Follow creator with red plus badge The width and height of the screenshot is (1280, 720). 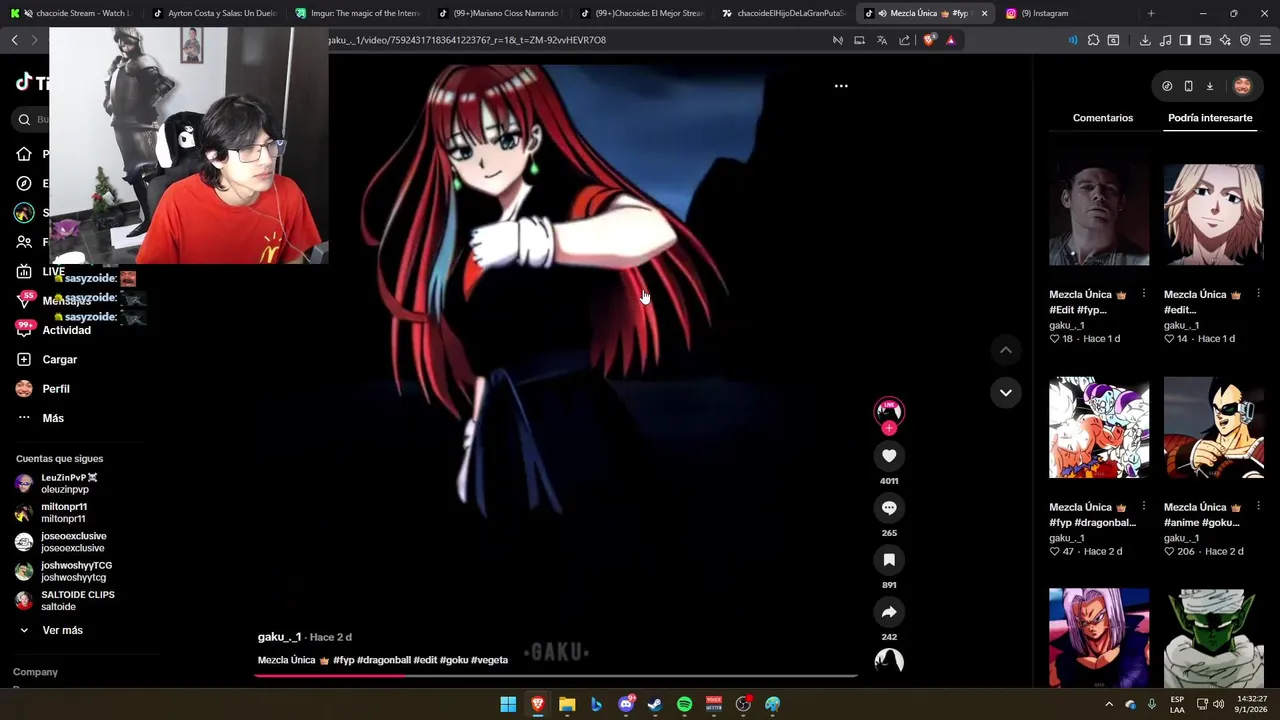(889, 428)
